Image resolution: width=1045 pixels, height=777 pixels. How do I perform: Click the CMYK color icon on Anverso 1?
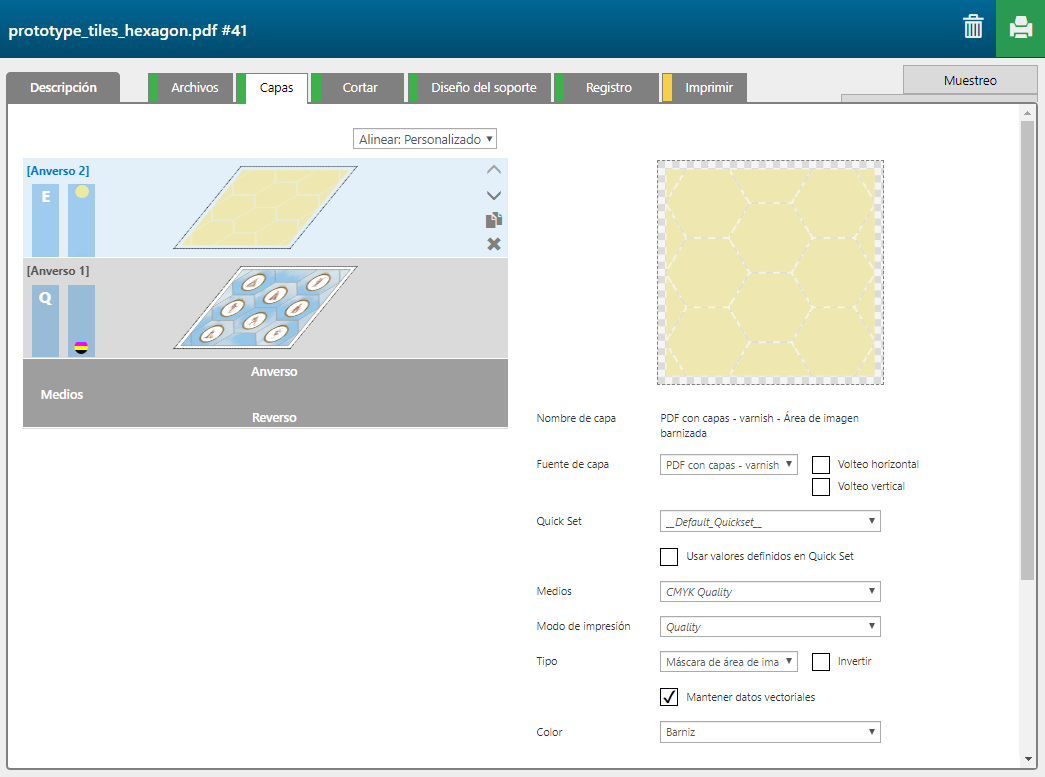tap(81, 347)
